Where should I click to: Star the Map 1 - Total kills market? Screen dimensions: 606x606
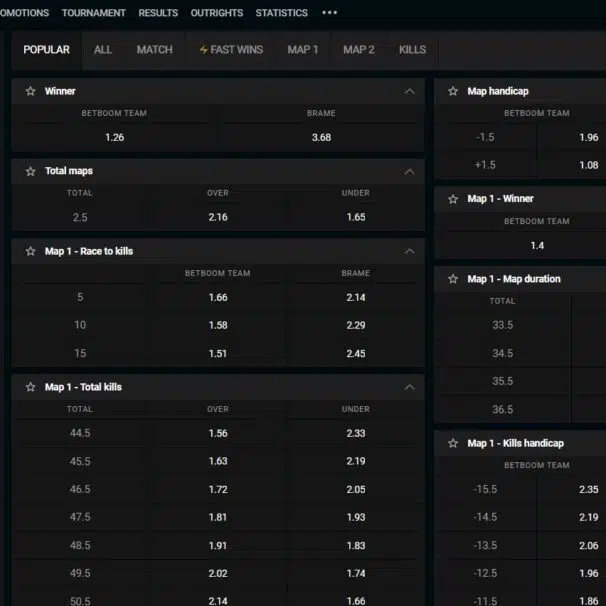tap(31, 387)
